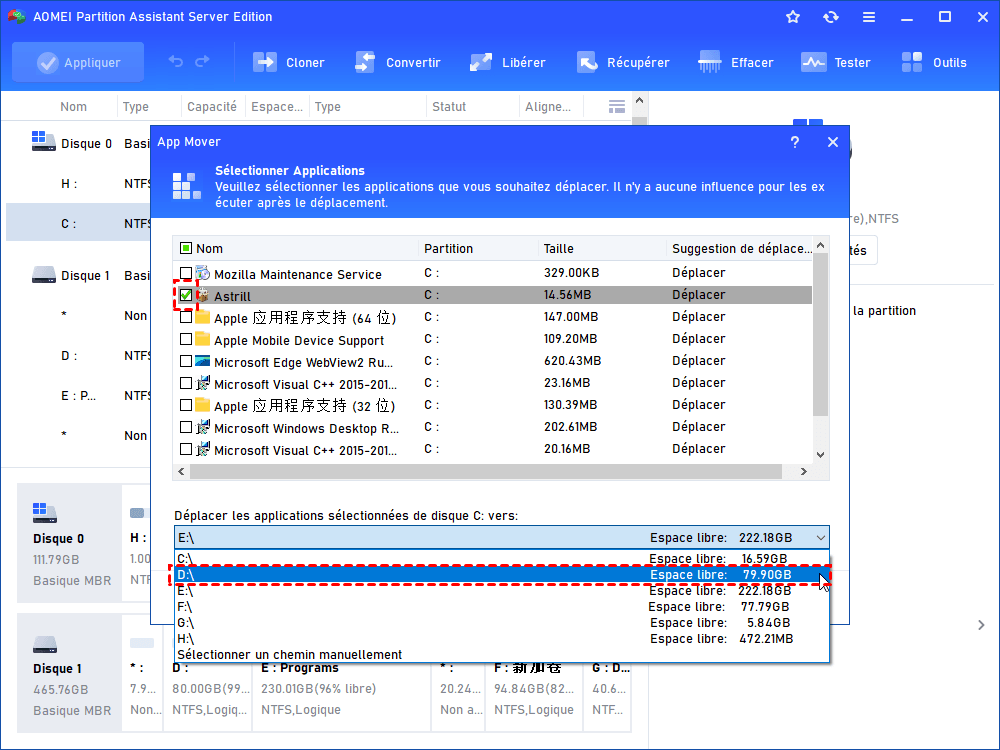Click right chevron in side panel

coord(981,625)
